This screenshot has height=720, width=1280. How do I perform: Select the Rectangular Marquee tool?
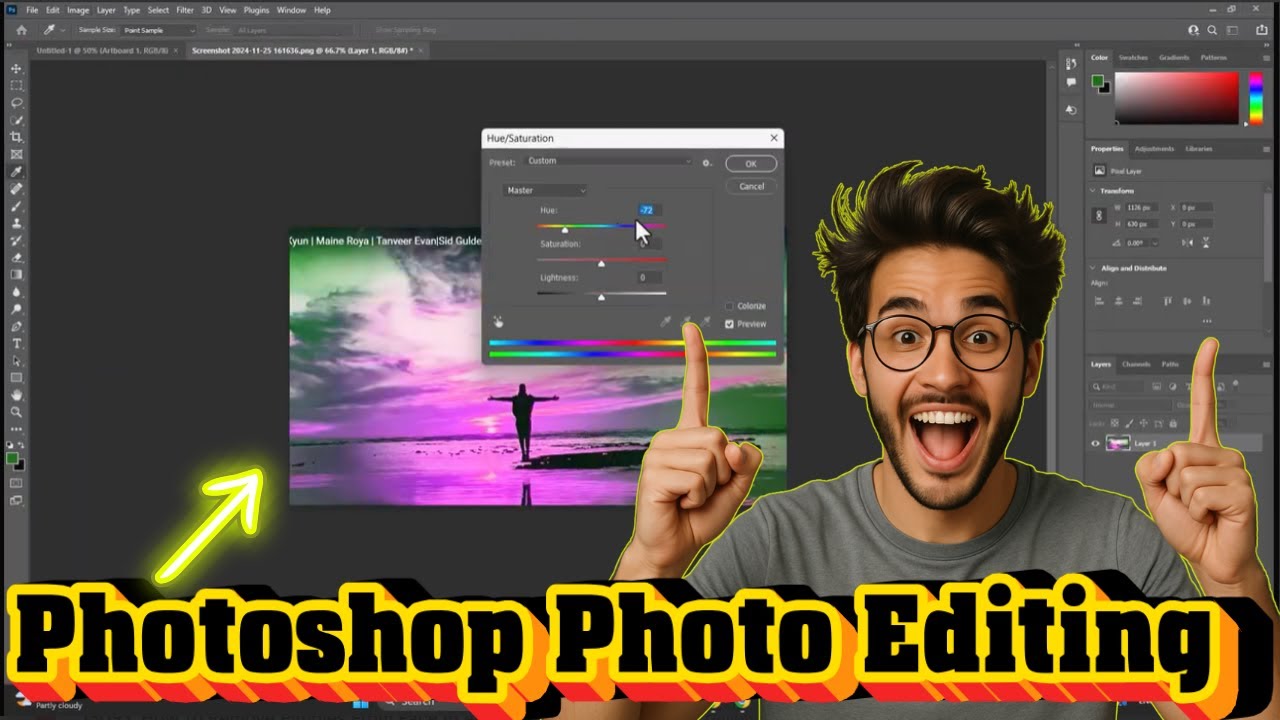(17, 85)
